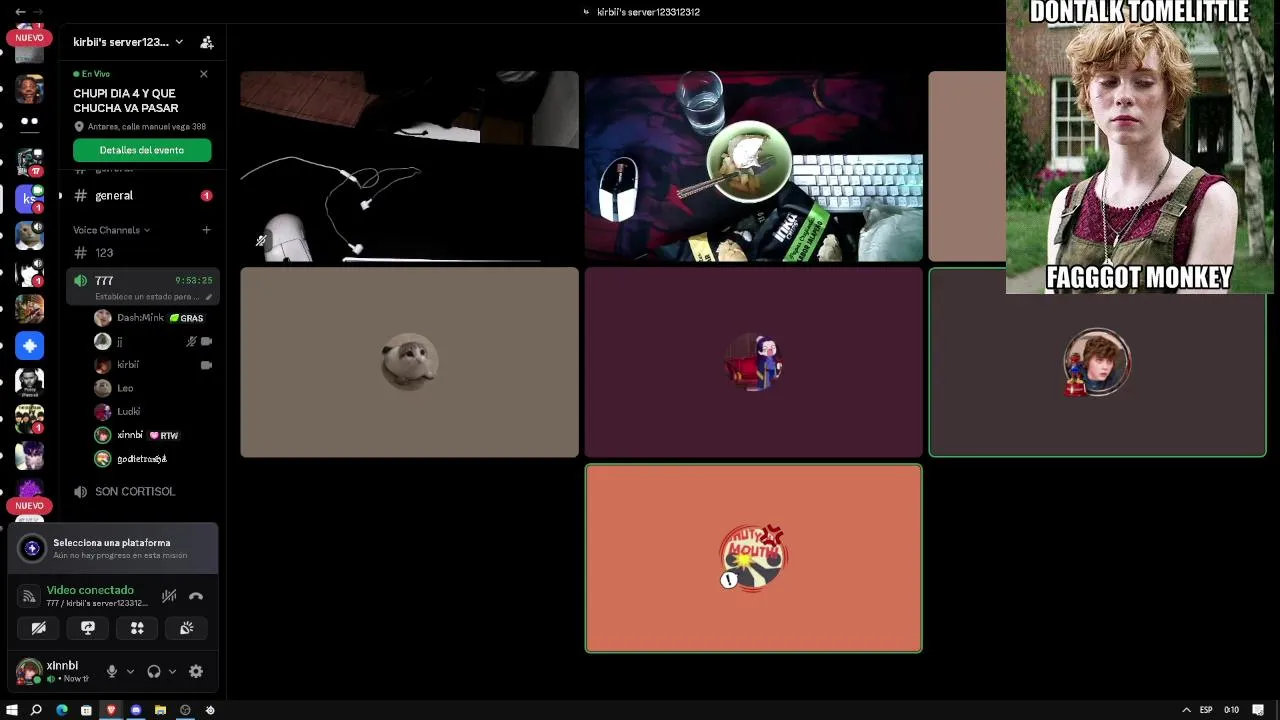Open the Brave browser taskbar icon

pyautogui.click(x=111, y=710)
